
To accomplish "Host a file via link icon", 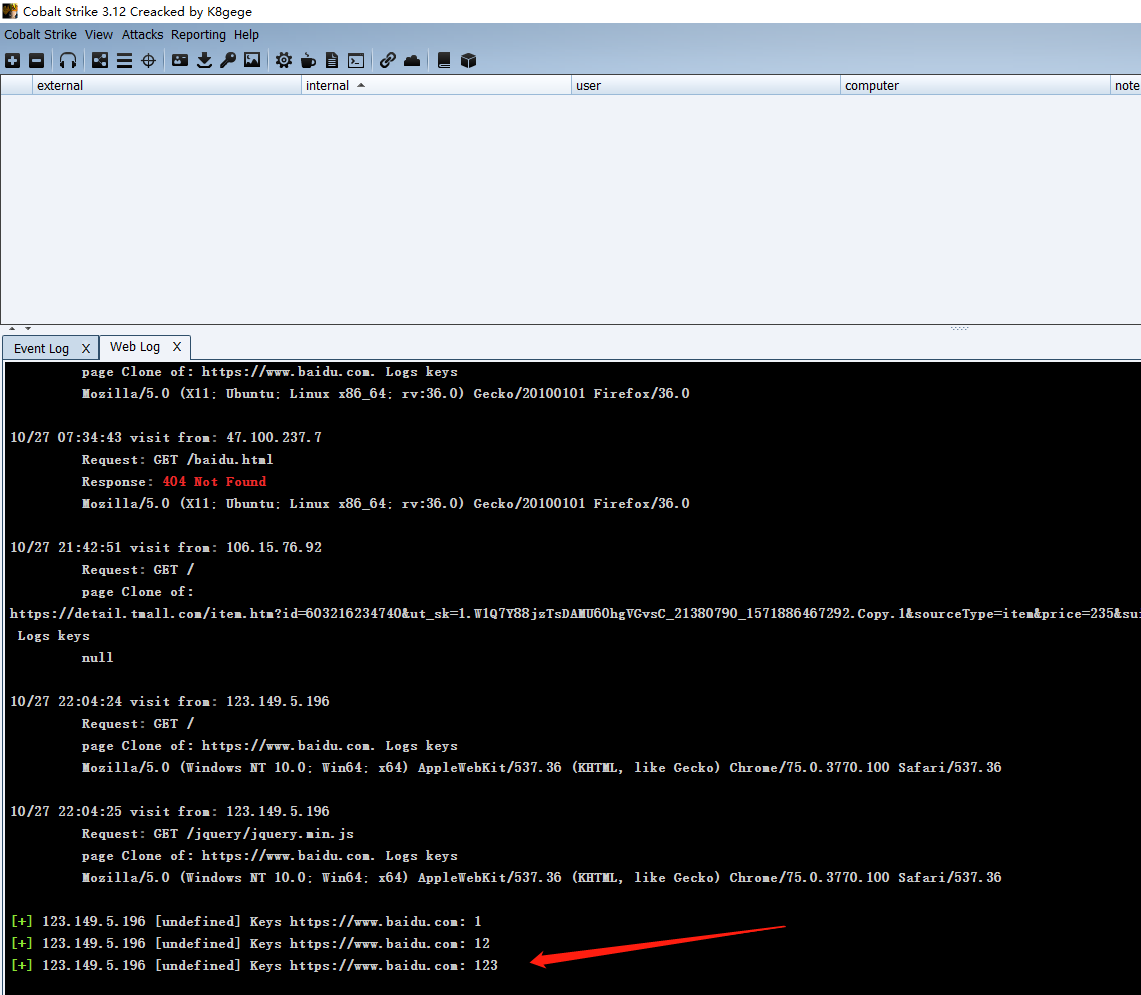I will (x=388, y=60).
